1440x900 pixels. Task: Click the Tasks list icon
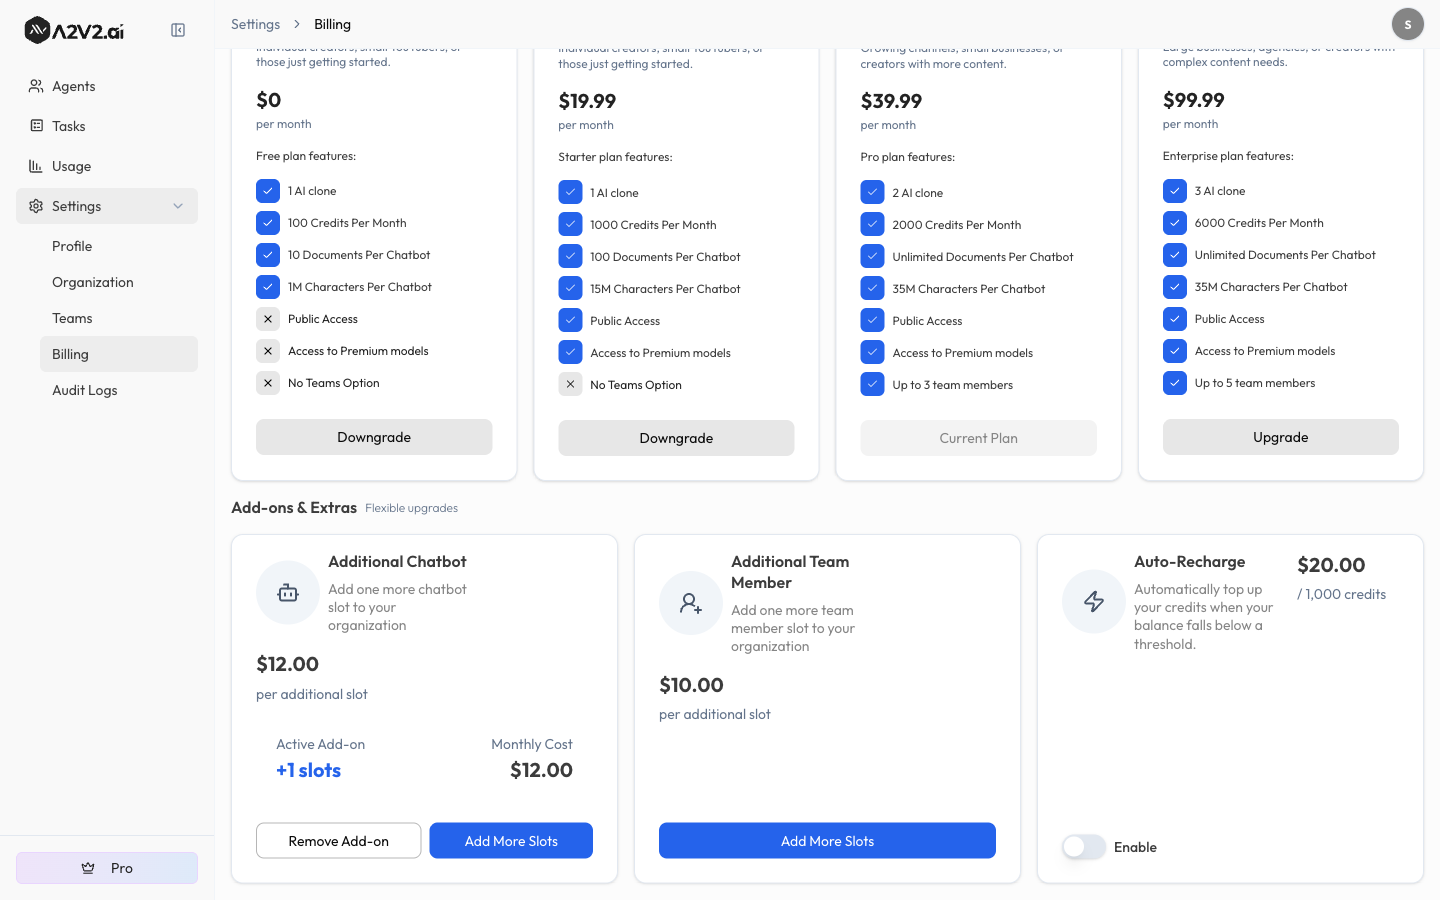(36, 126)
